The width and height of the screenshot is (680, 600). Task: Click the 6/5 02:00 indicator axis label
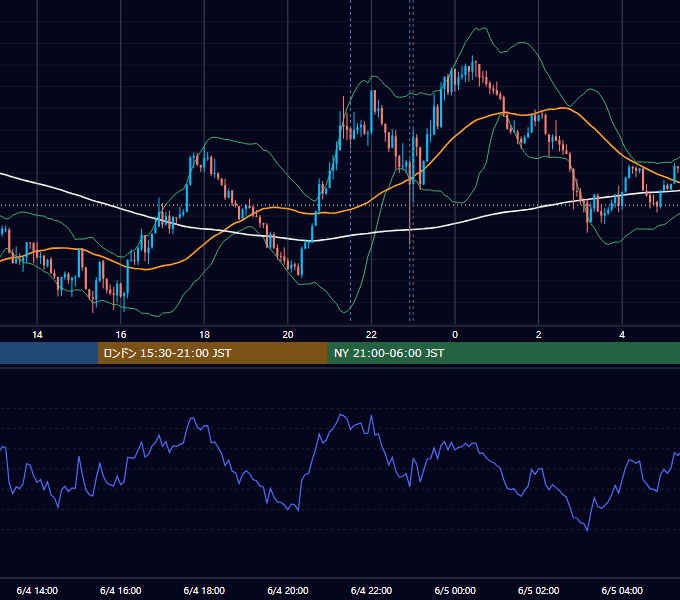[538, 591]
